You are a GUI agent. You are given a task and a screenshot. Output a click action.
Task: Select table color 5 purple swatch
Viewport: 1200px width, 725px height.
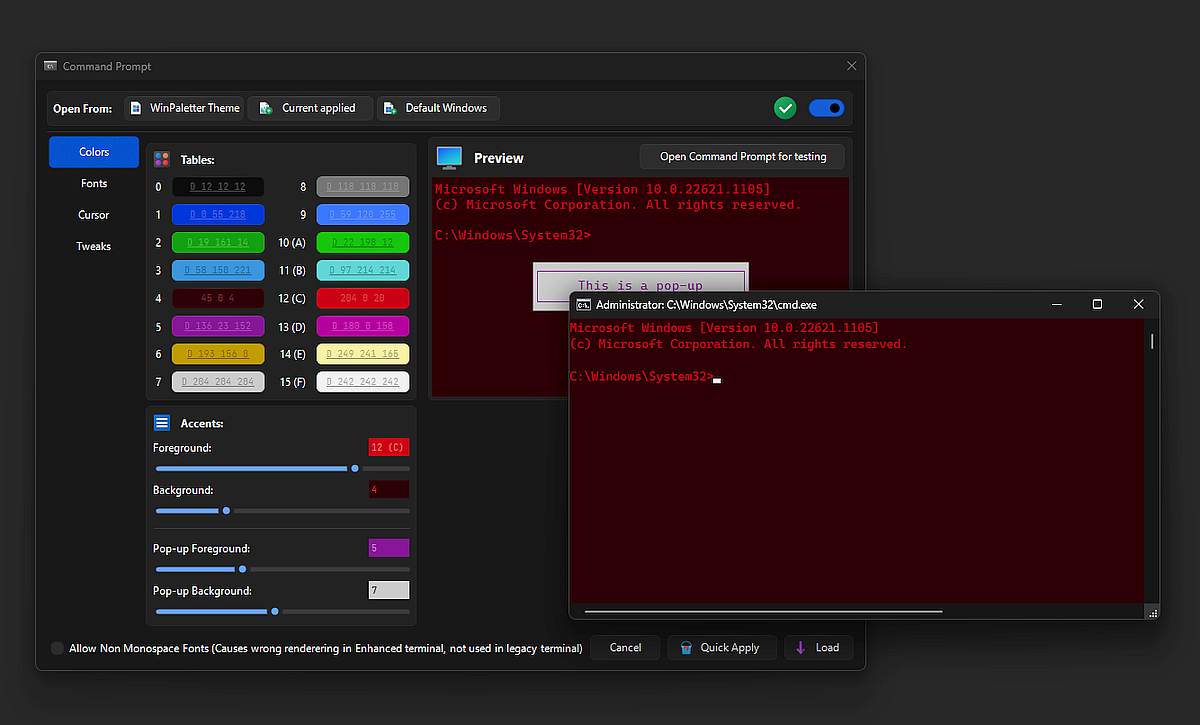[218, 326]
